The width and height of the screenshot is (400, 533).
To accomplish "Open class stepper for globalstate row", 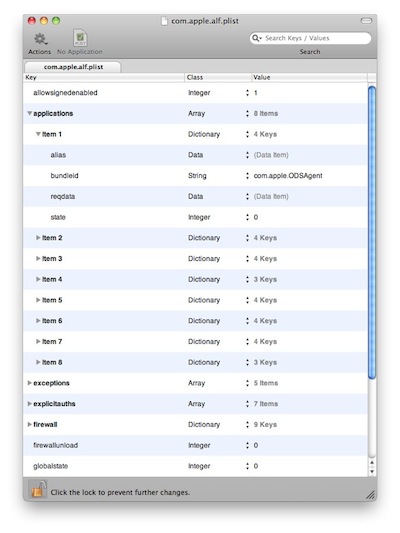I will coord(247,466).
